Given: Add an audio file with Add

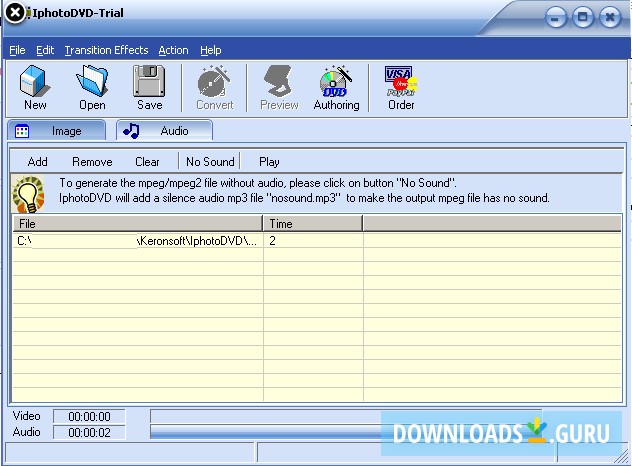Looking at the screenshot, I should click(x=37, y=162).
